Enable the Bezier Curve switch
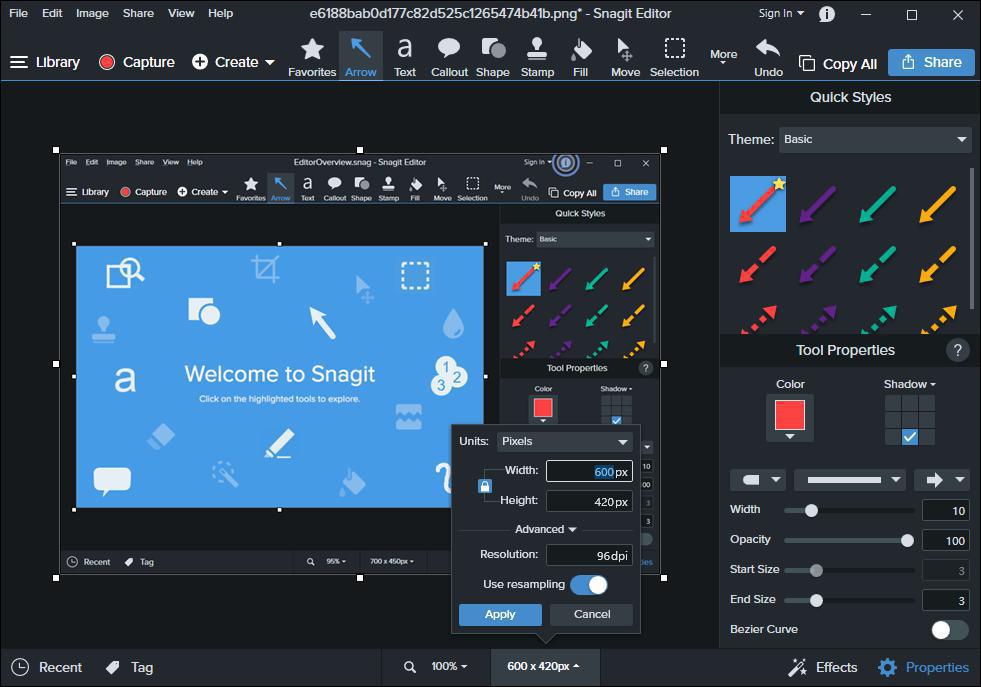 (950, 629)
